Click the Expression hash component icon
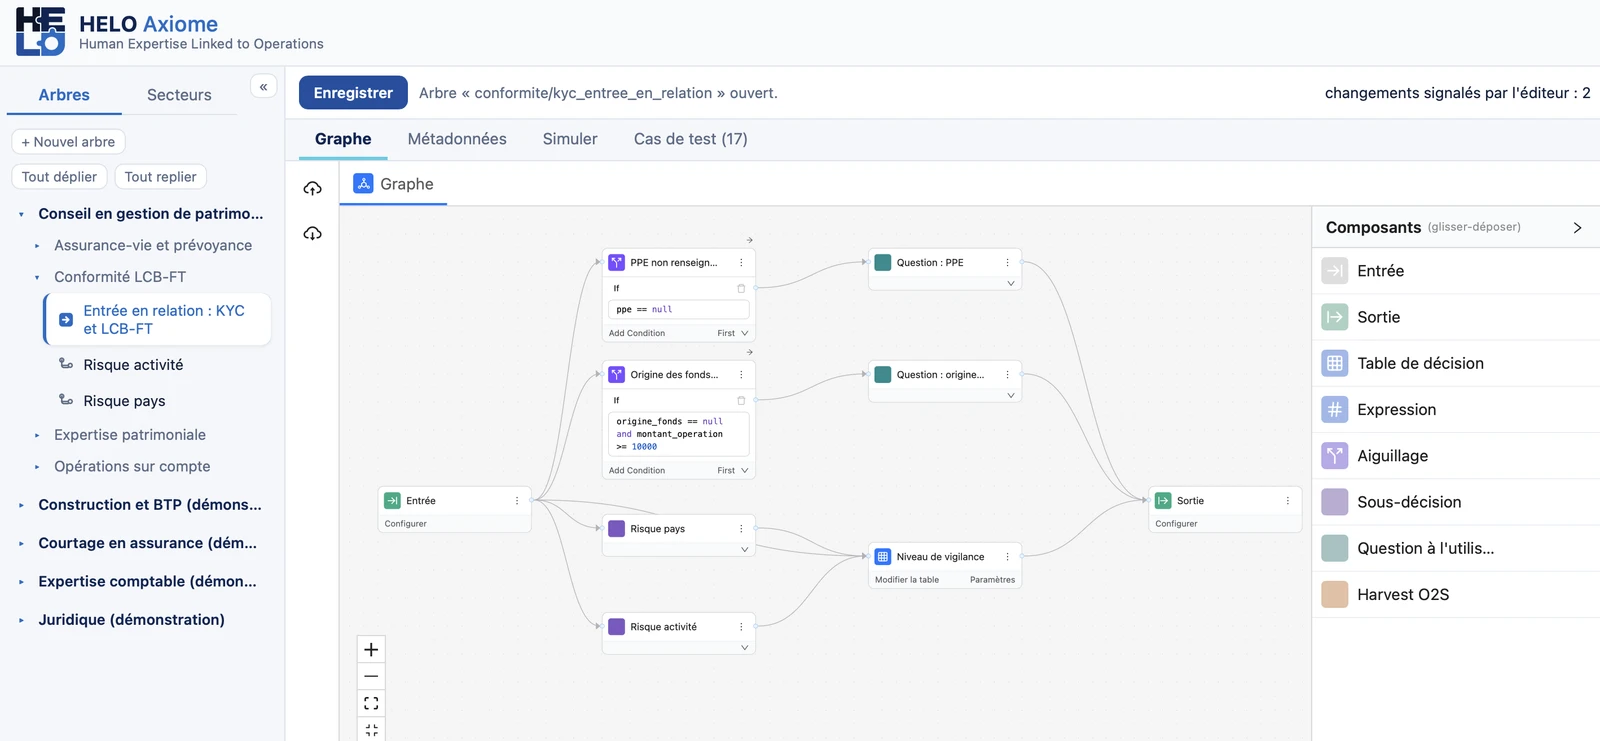 [1334, 409]
